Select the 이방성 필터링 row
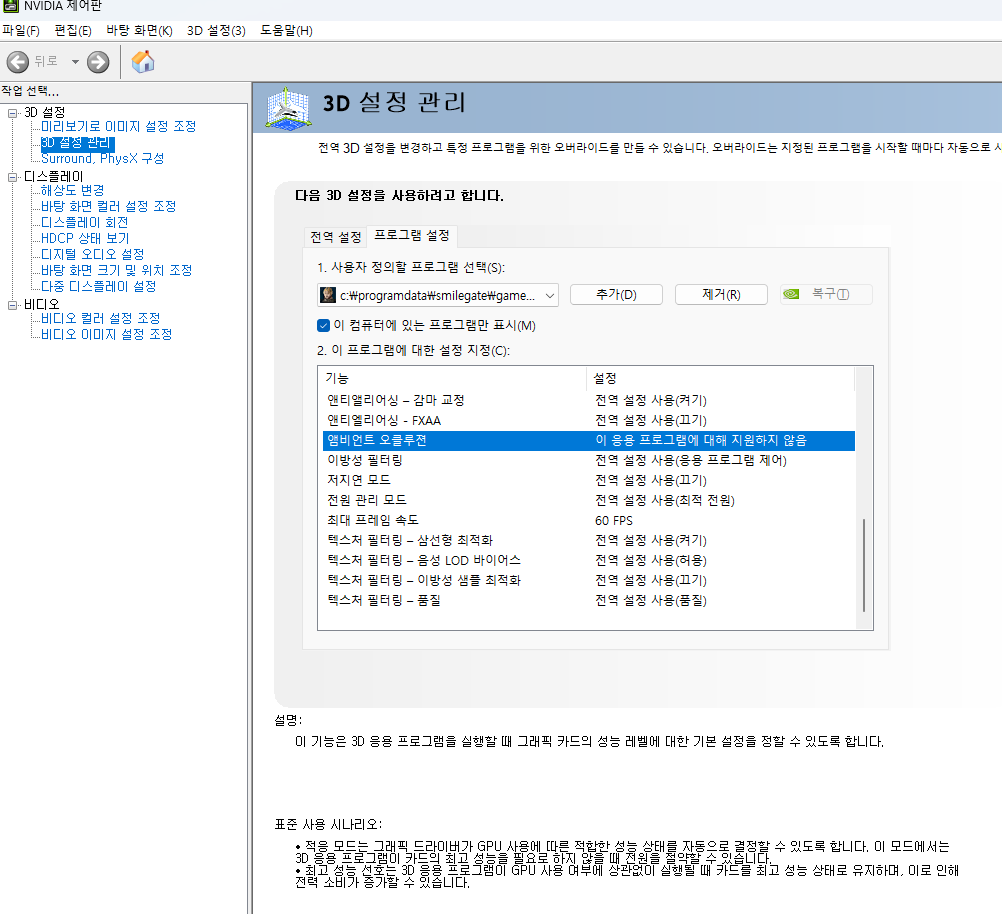The height and width of the screenshot is (914, 1002). pyautogui.click(x=589, y=460)
